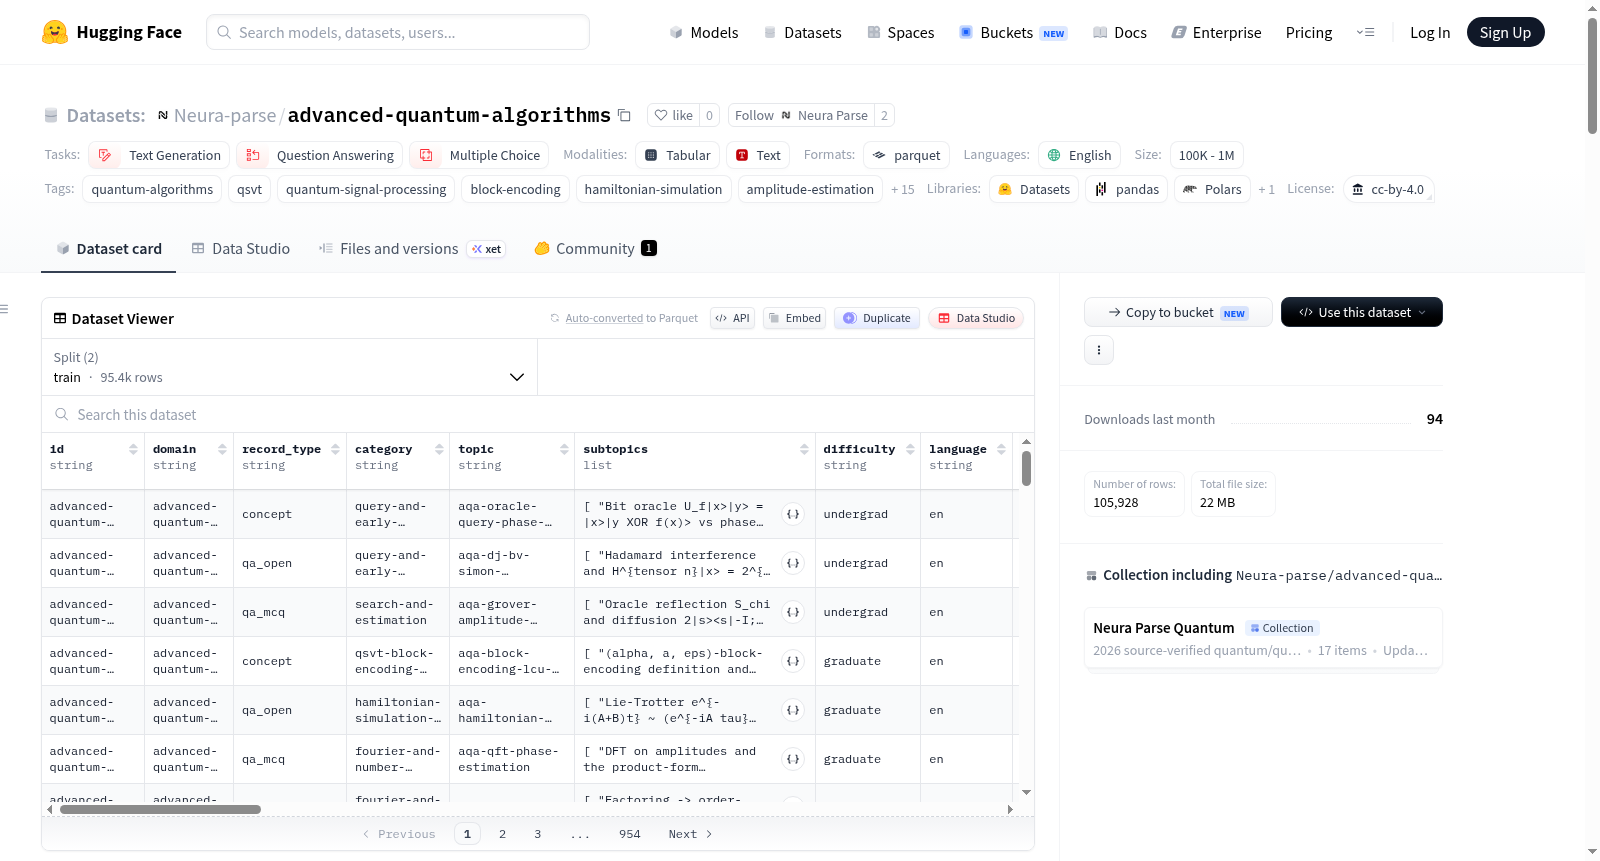Go to page 2 of results
Image resolution: width=1600 pixels, height=861 pixels.
(x=502, y=834)
